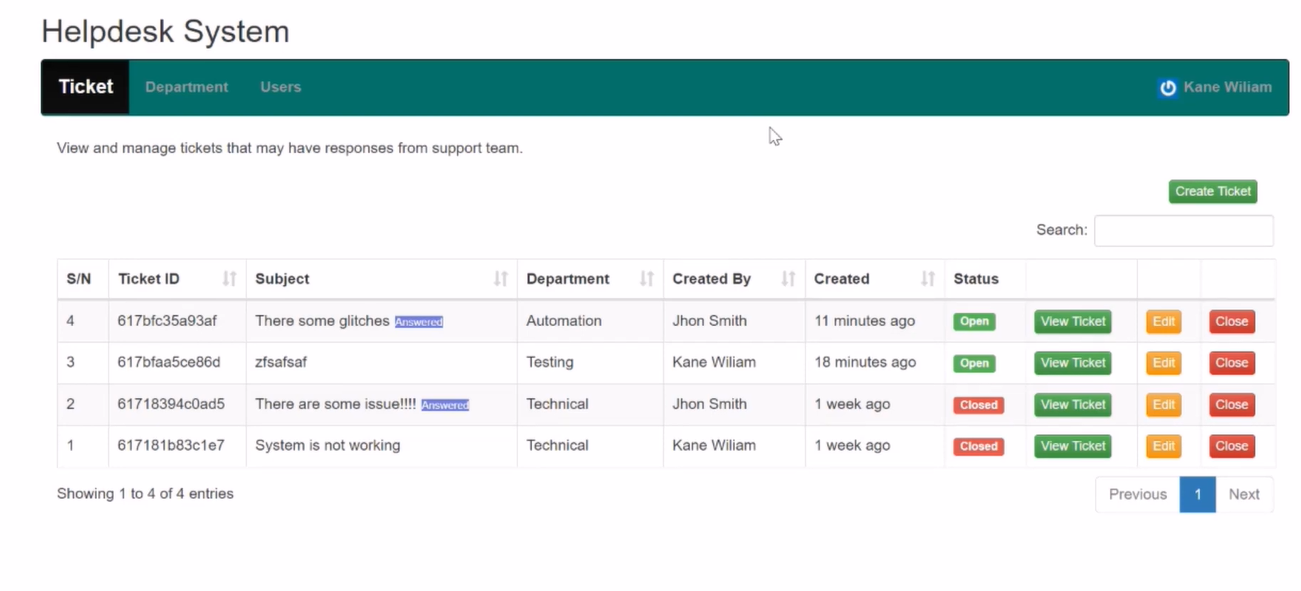Screen dimensions: 1301x591
Task: Click Open status badge for ticket 617bfaa5ce86d
Action: tap(974, 363)
